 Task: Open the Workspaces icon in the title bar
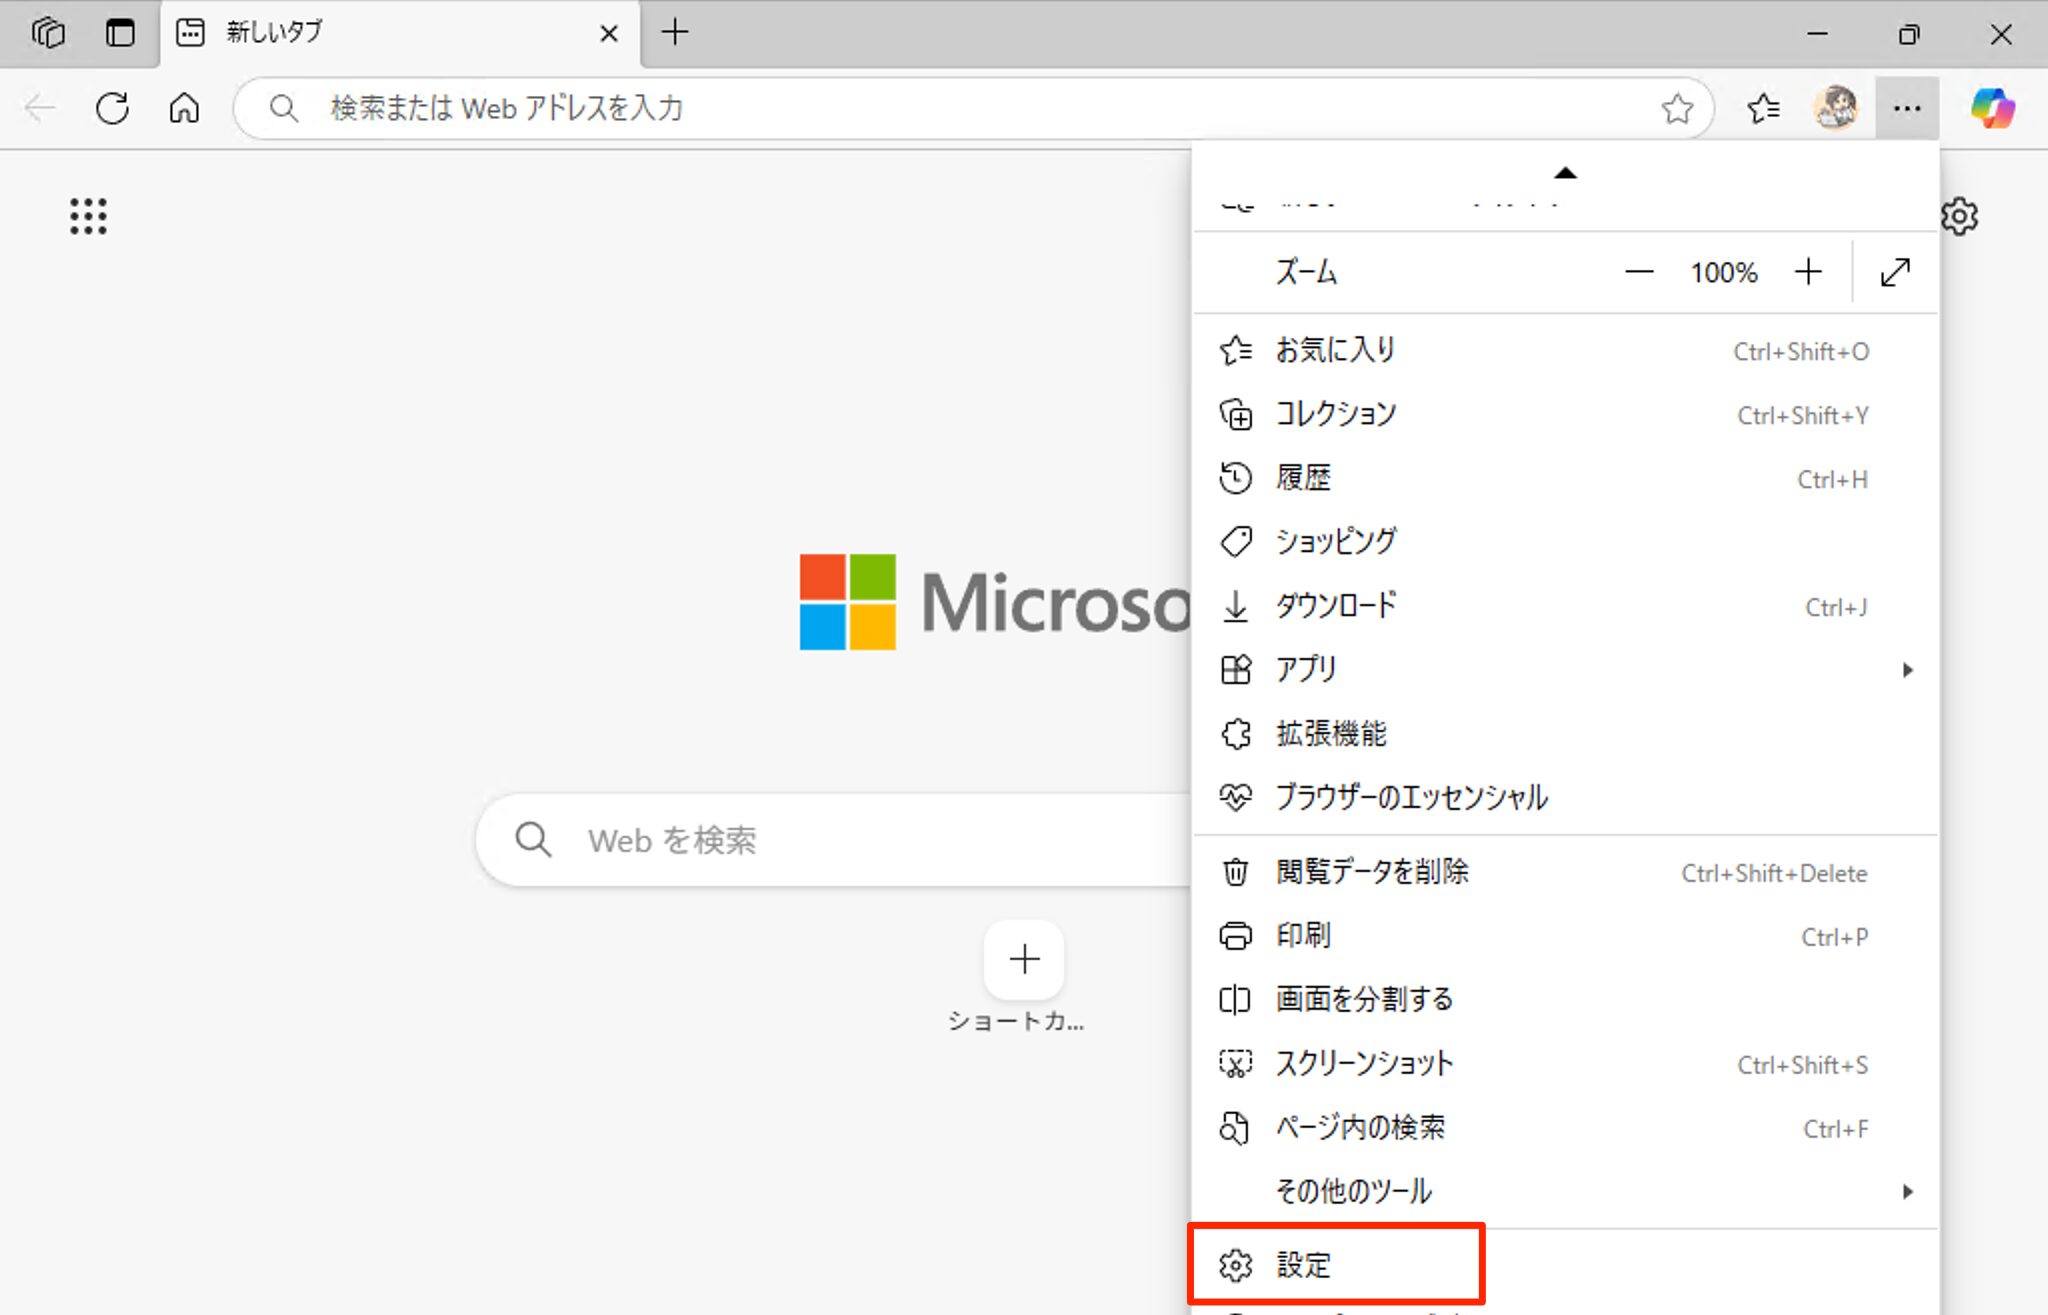(x=47, y=32)
